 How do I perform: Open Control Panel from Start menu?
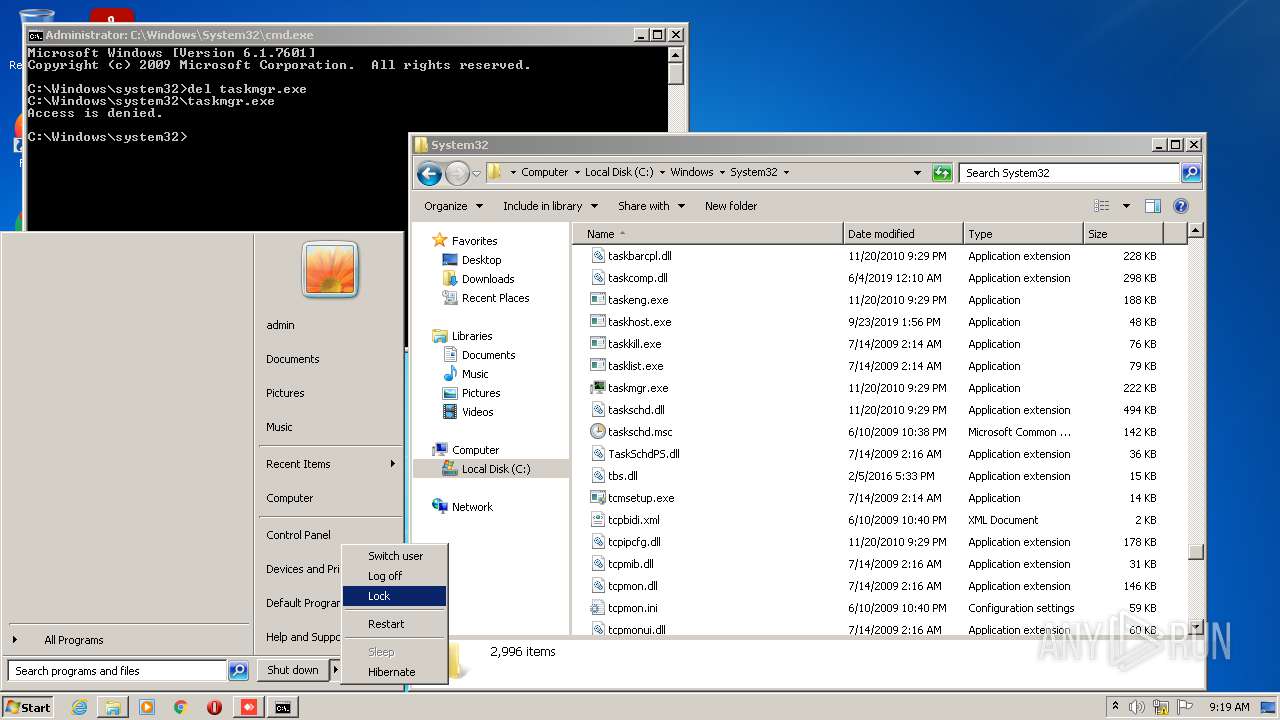click(298, 535)
